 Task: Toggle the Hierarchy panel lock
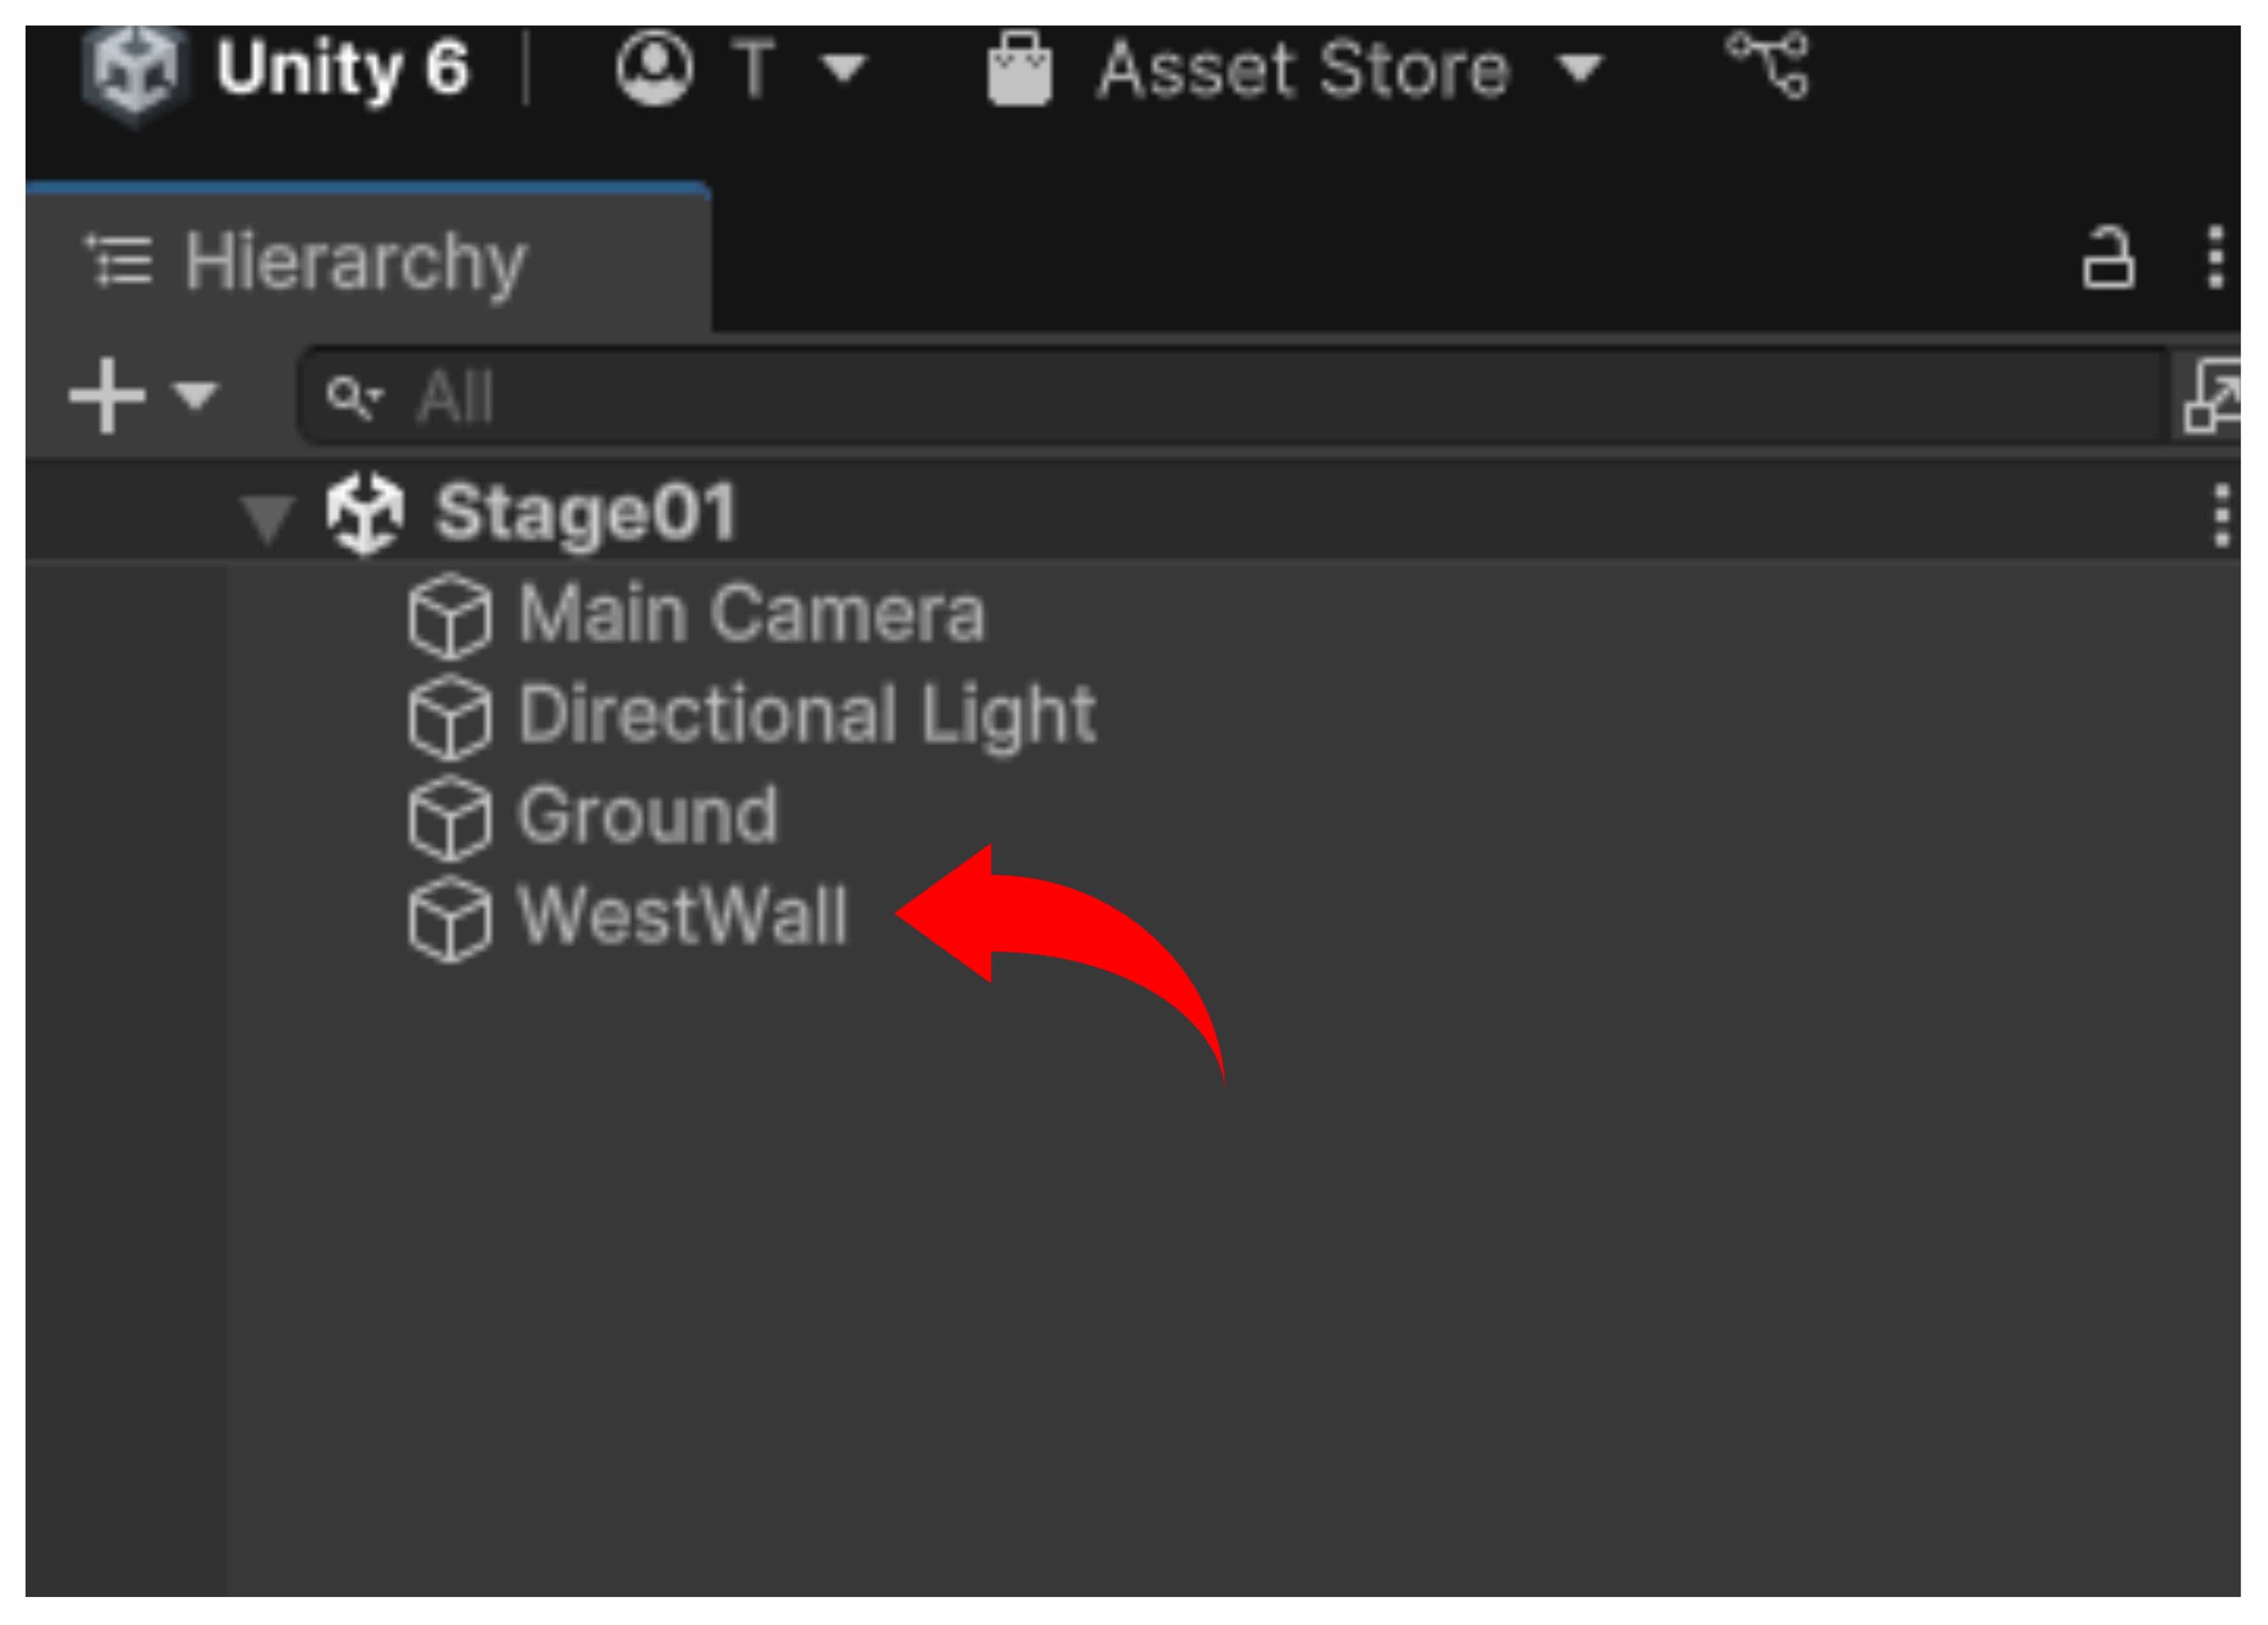click(x=2107, y=260)
